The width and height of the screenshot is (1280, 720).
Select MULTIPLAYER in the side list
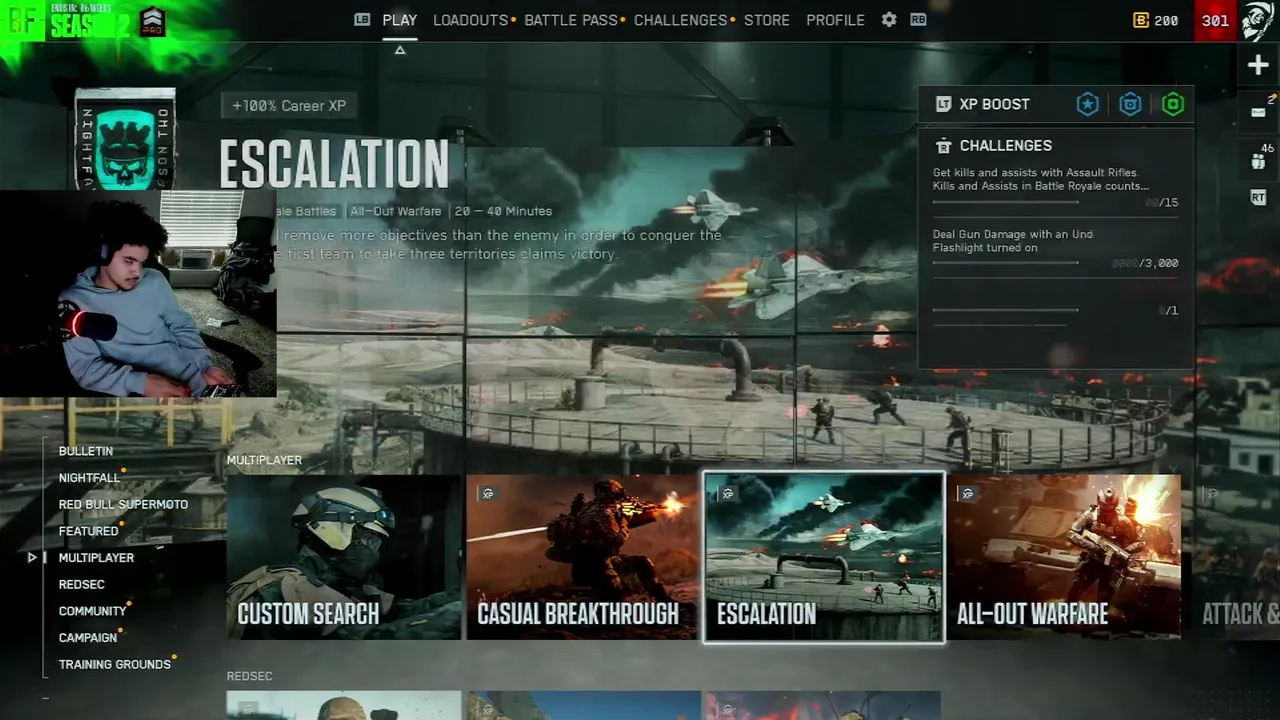pyautogui.click(x=96, y=558)
